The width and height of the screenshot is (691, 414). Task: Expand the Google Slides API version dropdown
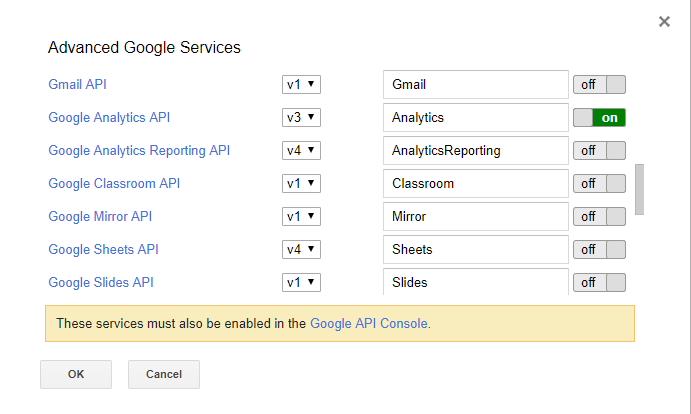pos(301,283)
